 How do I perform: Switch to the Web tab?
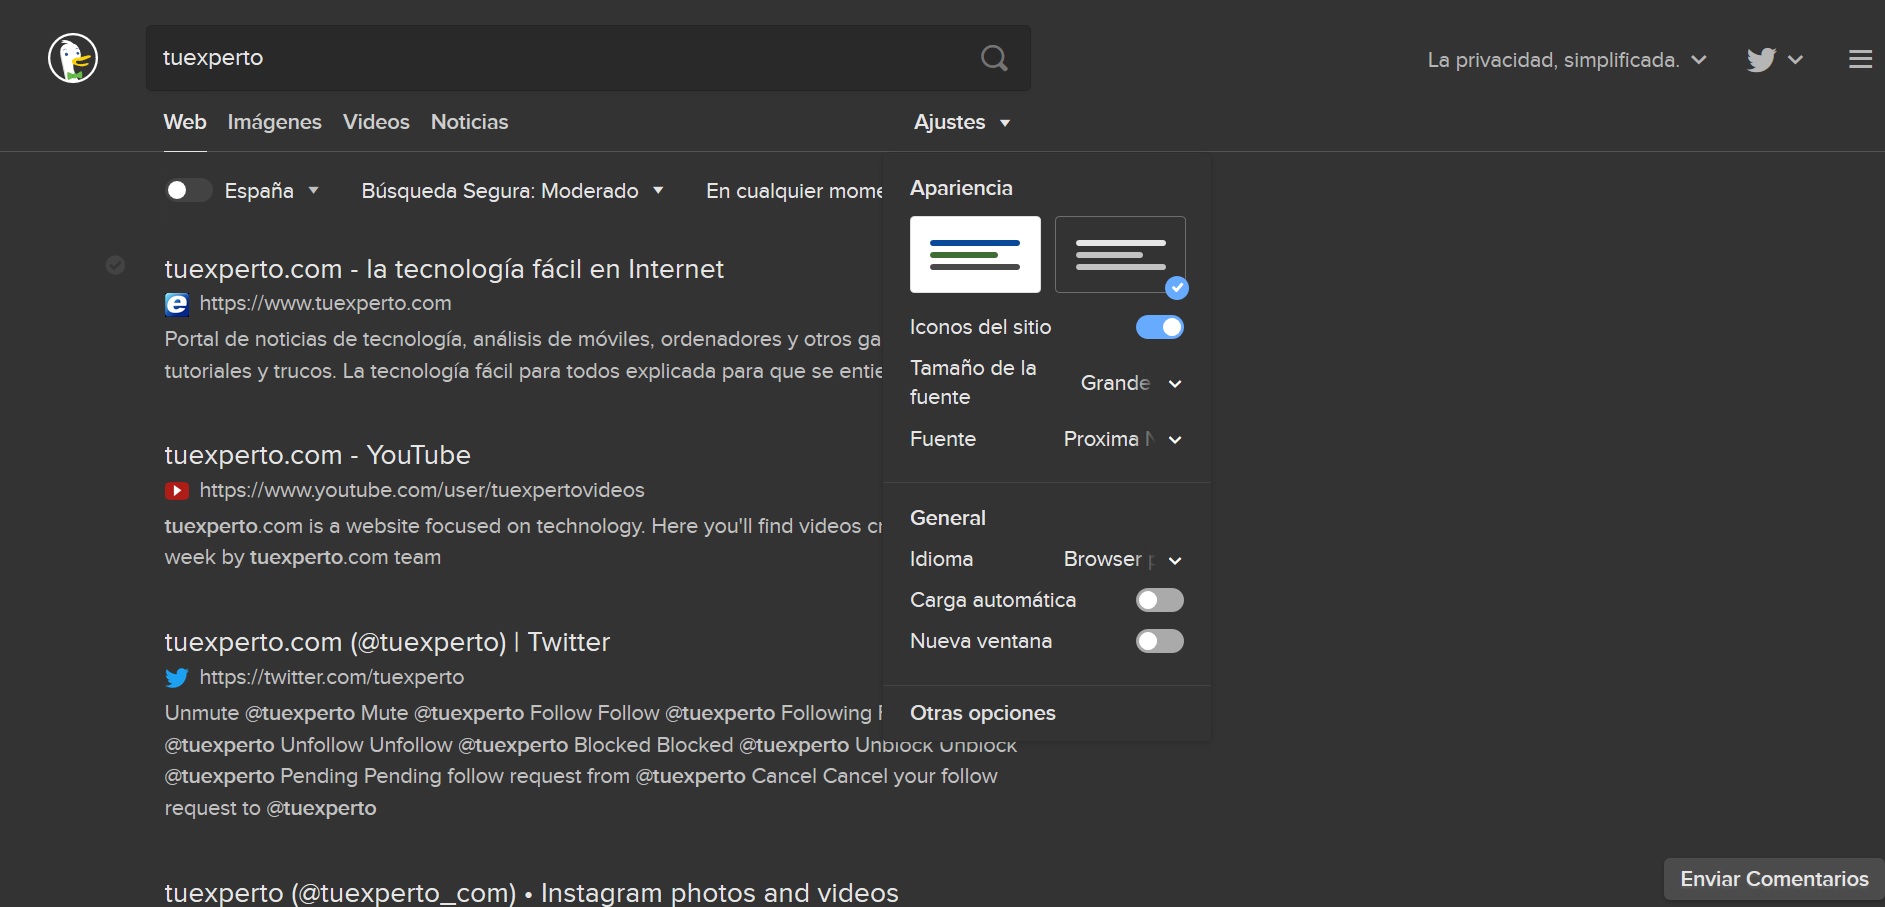tap(185, 122)
